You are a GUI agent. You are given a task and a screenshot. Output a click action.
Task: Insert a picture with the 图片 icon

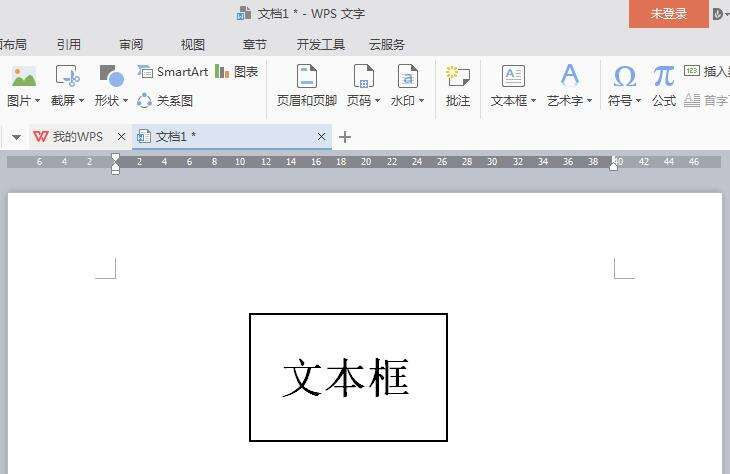[24, 76]
